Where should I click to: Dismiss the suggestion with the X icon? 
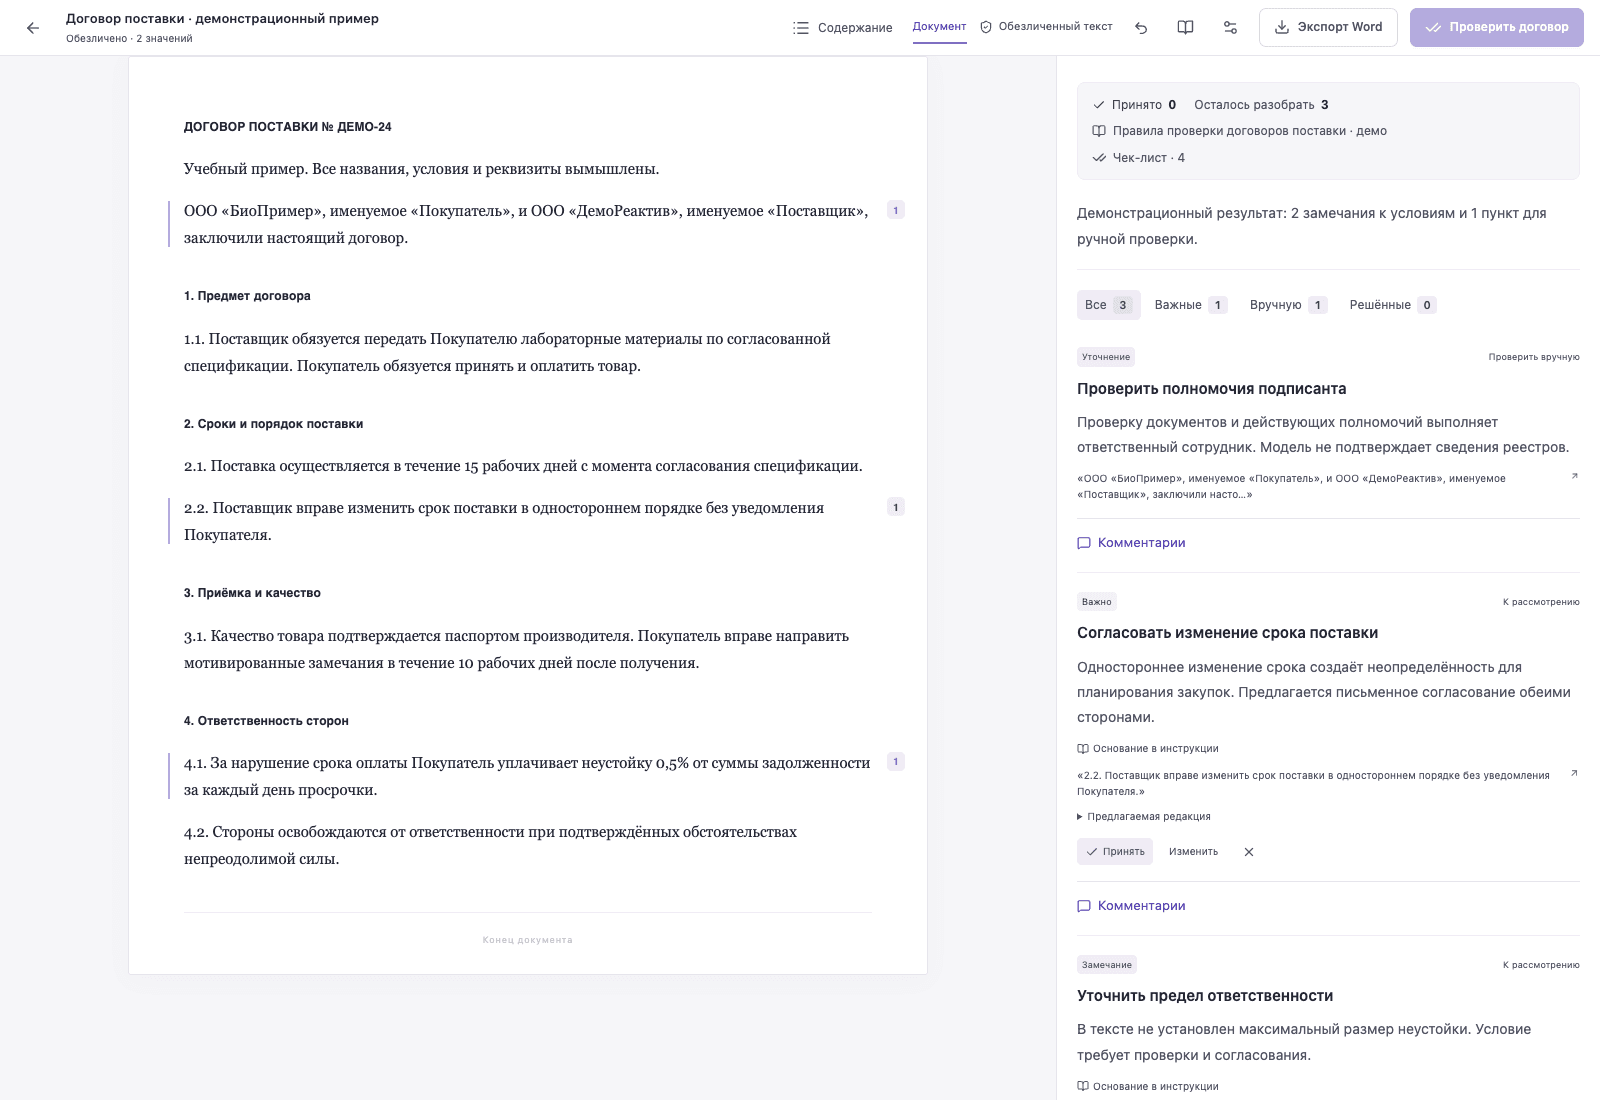pyautogui.click(x=1248, y=852)
